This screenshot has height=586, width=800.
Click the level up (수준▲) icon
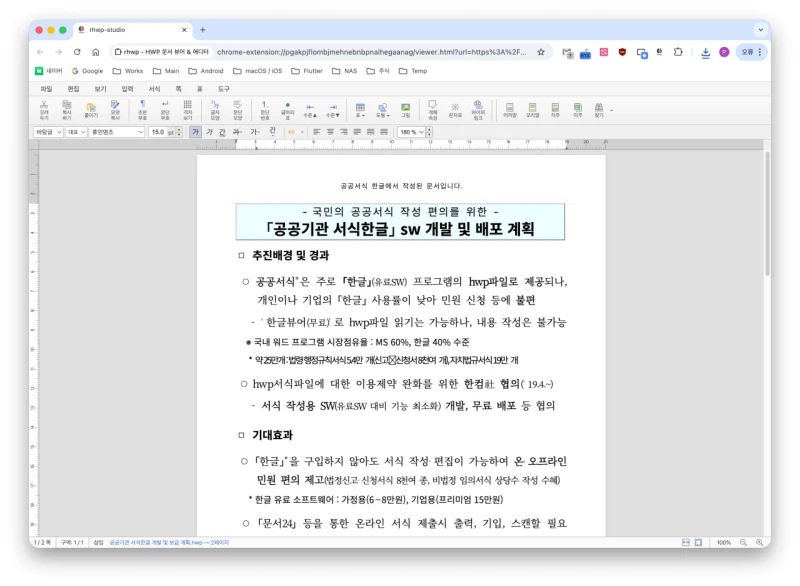(x=310, y=110)
